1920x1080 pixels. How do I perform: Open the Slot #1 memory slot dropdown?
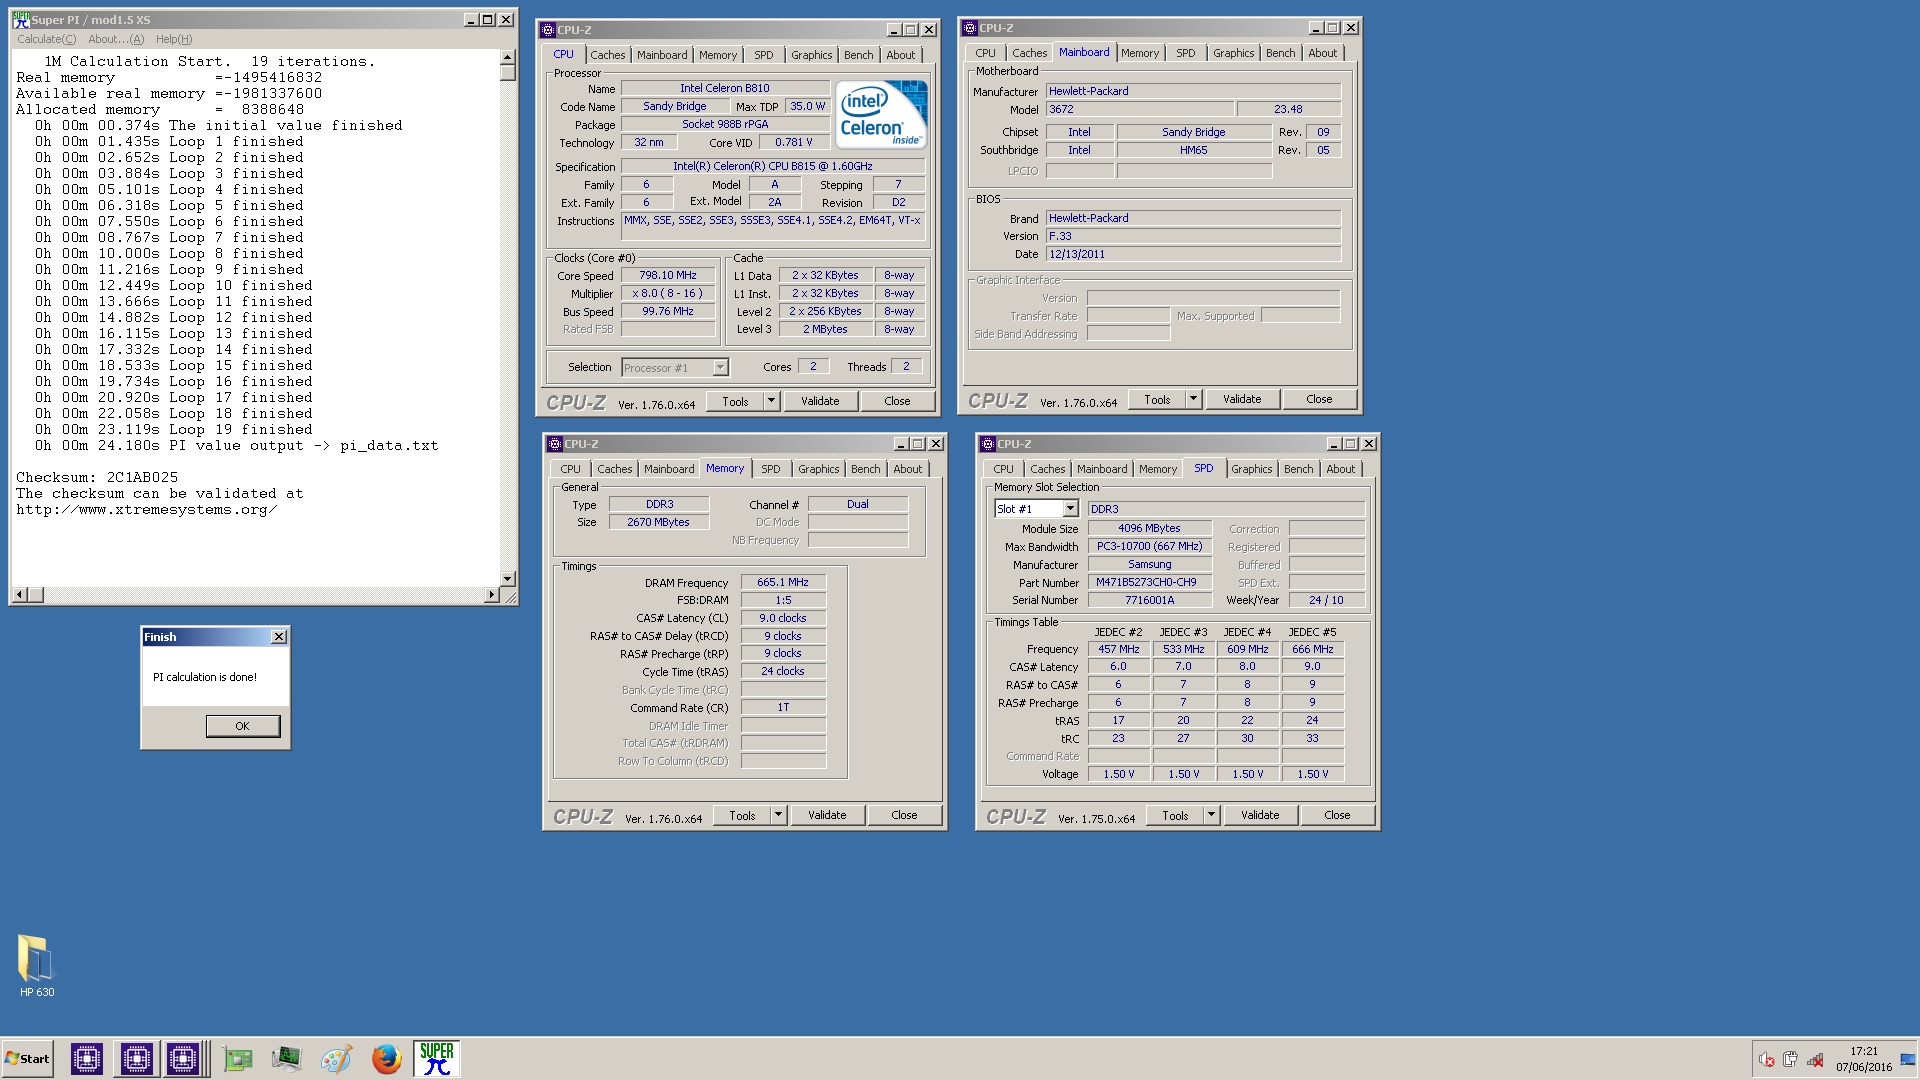click(1070, 509)
